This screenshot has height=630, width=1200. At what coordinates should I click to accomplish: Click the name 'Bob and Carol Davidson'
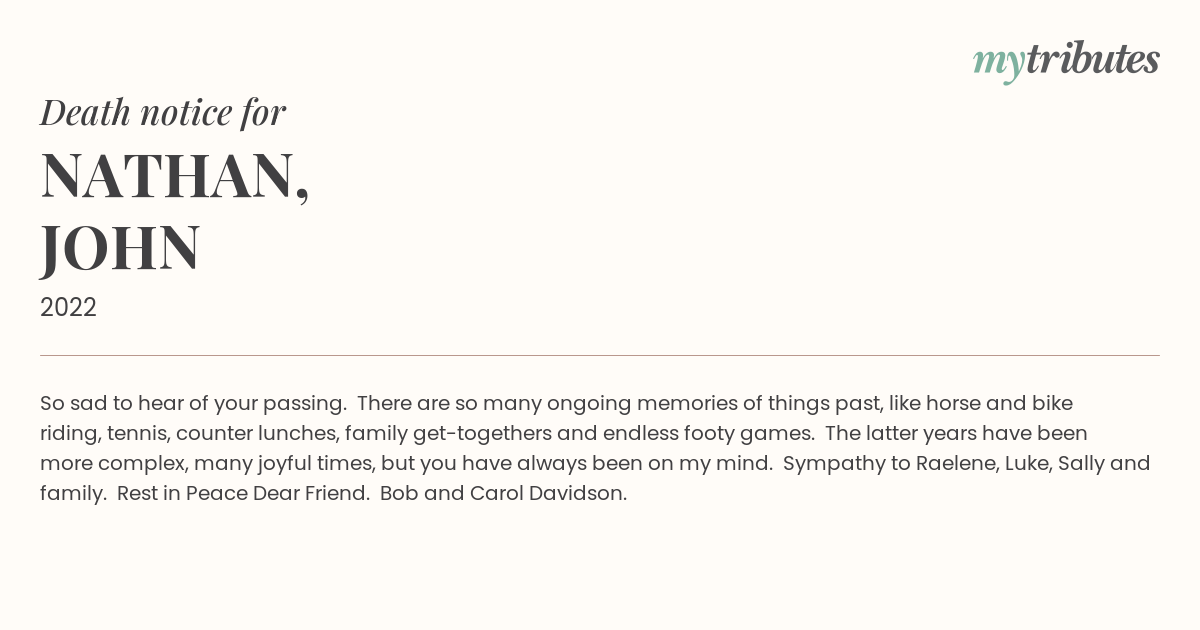click(502, 494)
